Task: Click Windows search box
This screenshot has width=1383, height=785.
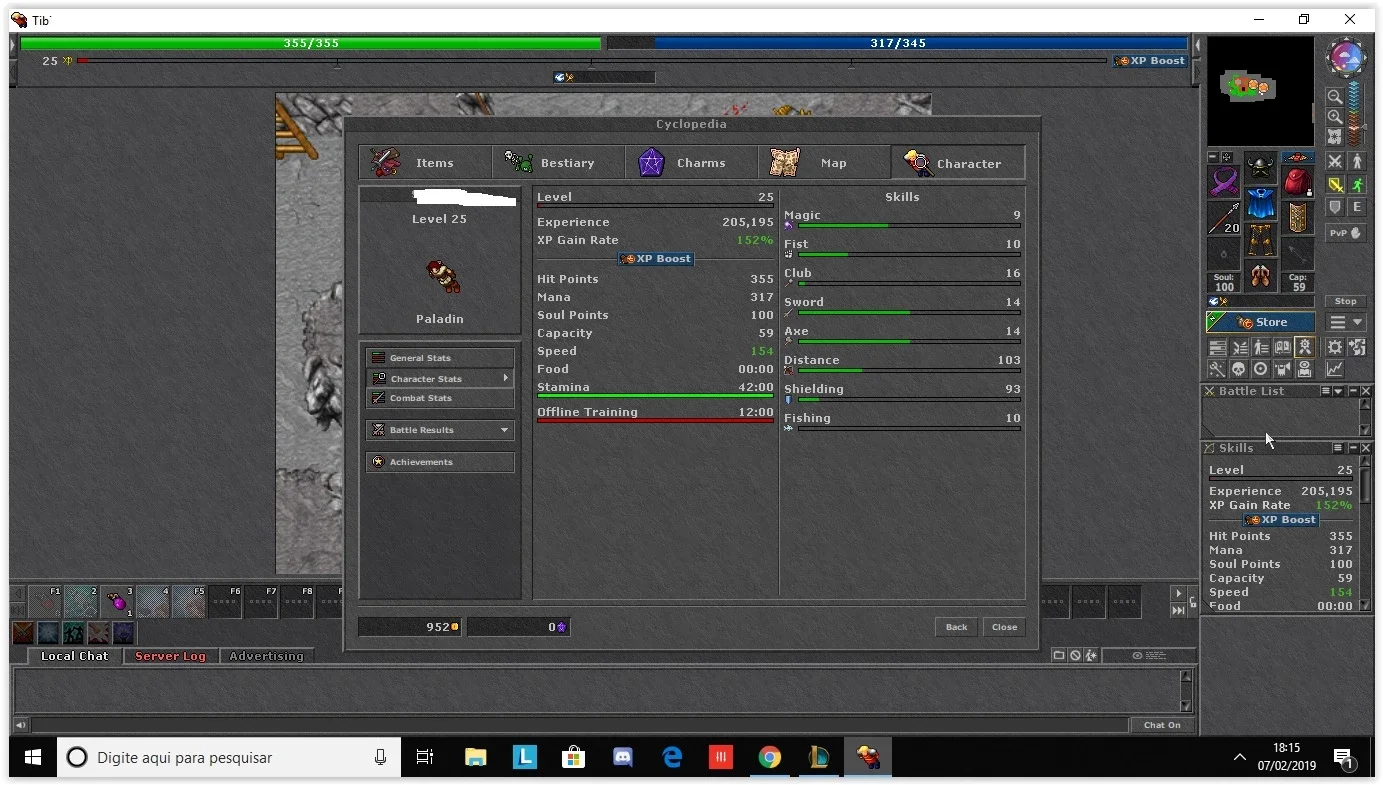Action: coord(228,758)
